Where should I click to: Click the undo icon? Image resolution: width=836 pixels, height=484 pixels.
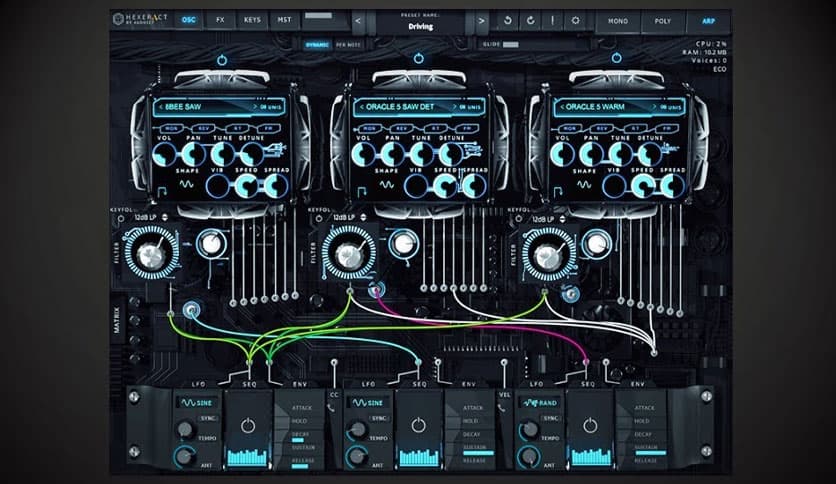click(508, 20)
